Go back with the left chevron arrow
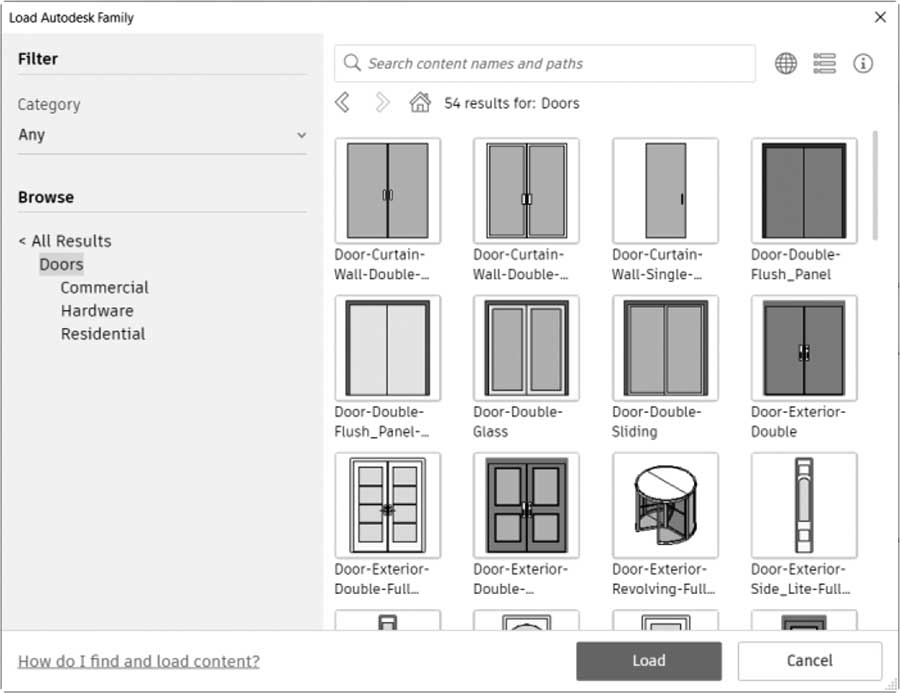The height and width of the screenshot is (693, 900). pyautogui.click(x=343, y=103)
